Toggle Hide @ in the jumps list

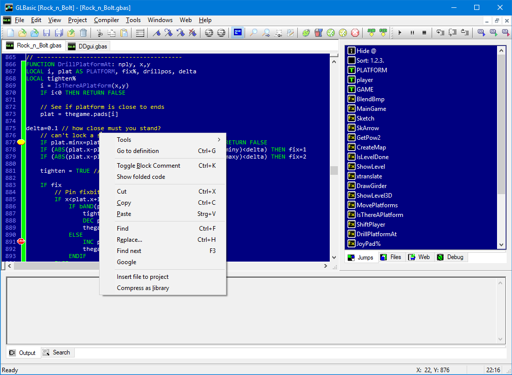pos(362,51)
